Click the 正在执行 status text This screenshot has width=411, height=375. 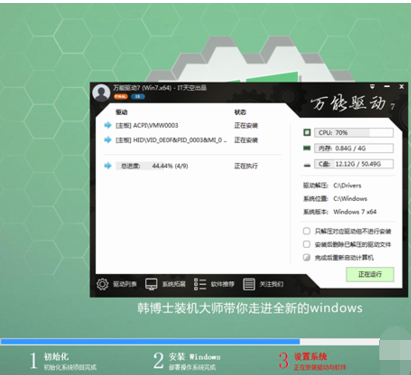[x=246, y=166]
